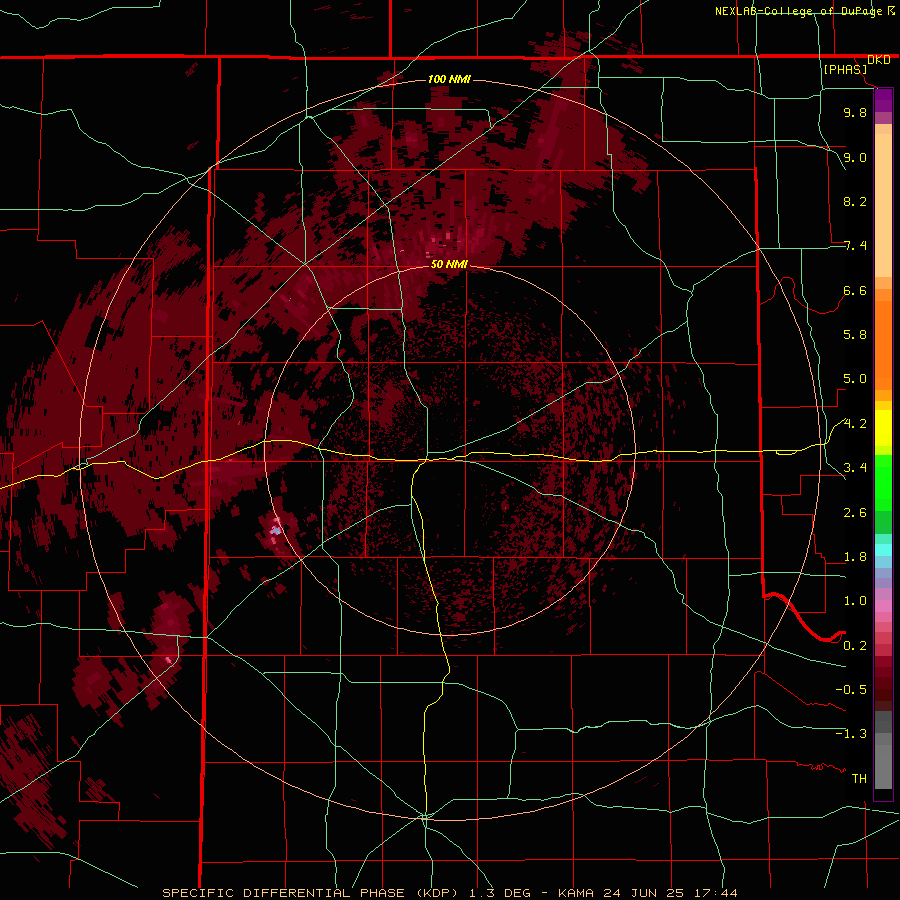Click the small arrow icon after DuPage
900x900 pixels.
tap(890, 11)
